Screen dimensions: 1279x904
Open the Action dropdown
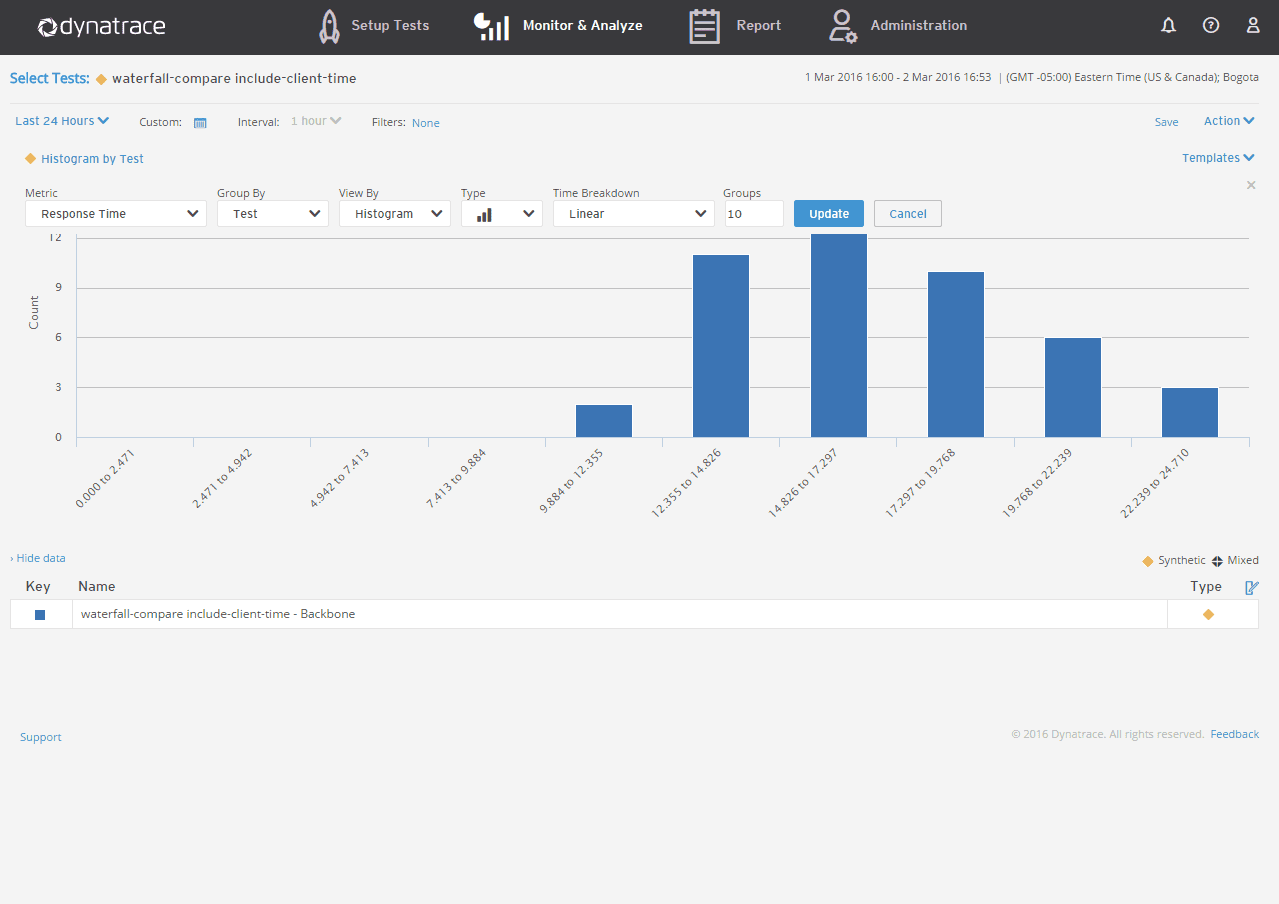pyautogui.click(x=1229, y=121)
